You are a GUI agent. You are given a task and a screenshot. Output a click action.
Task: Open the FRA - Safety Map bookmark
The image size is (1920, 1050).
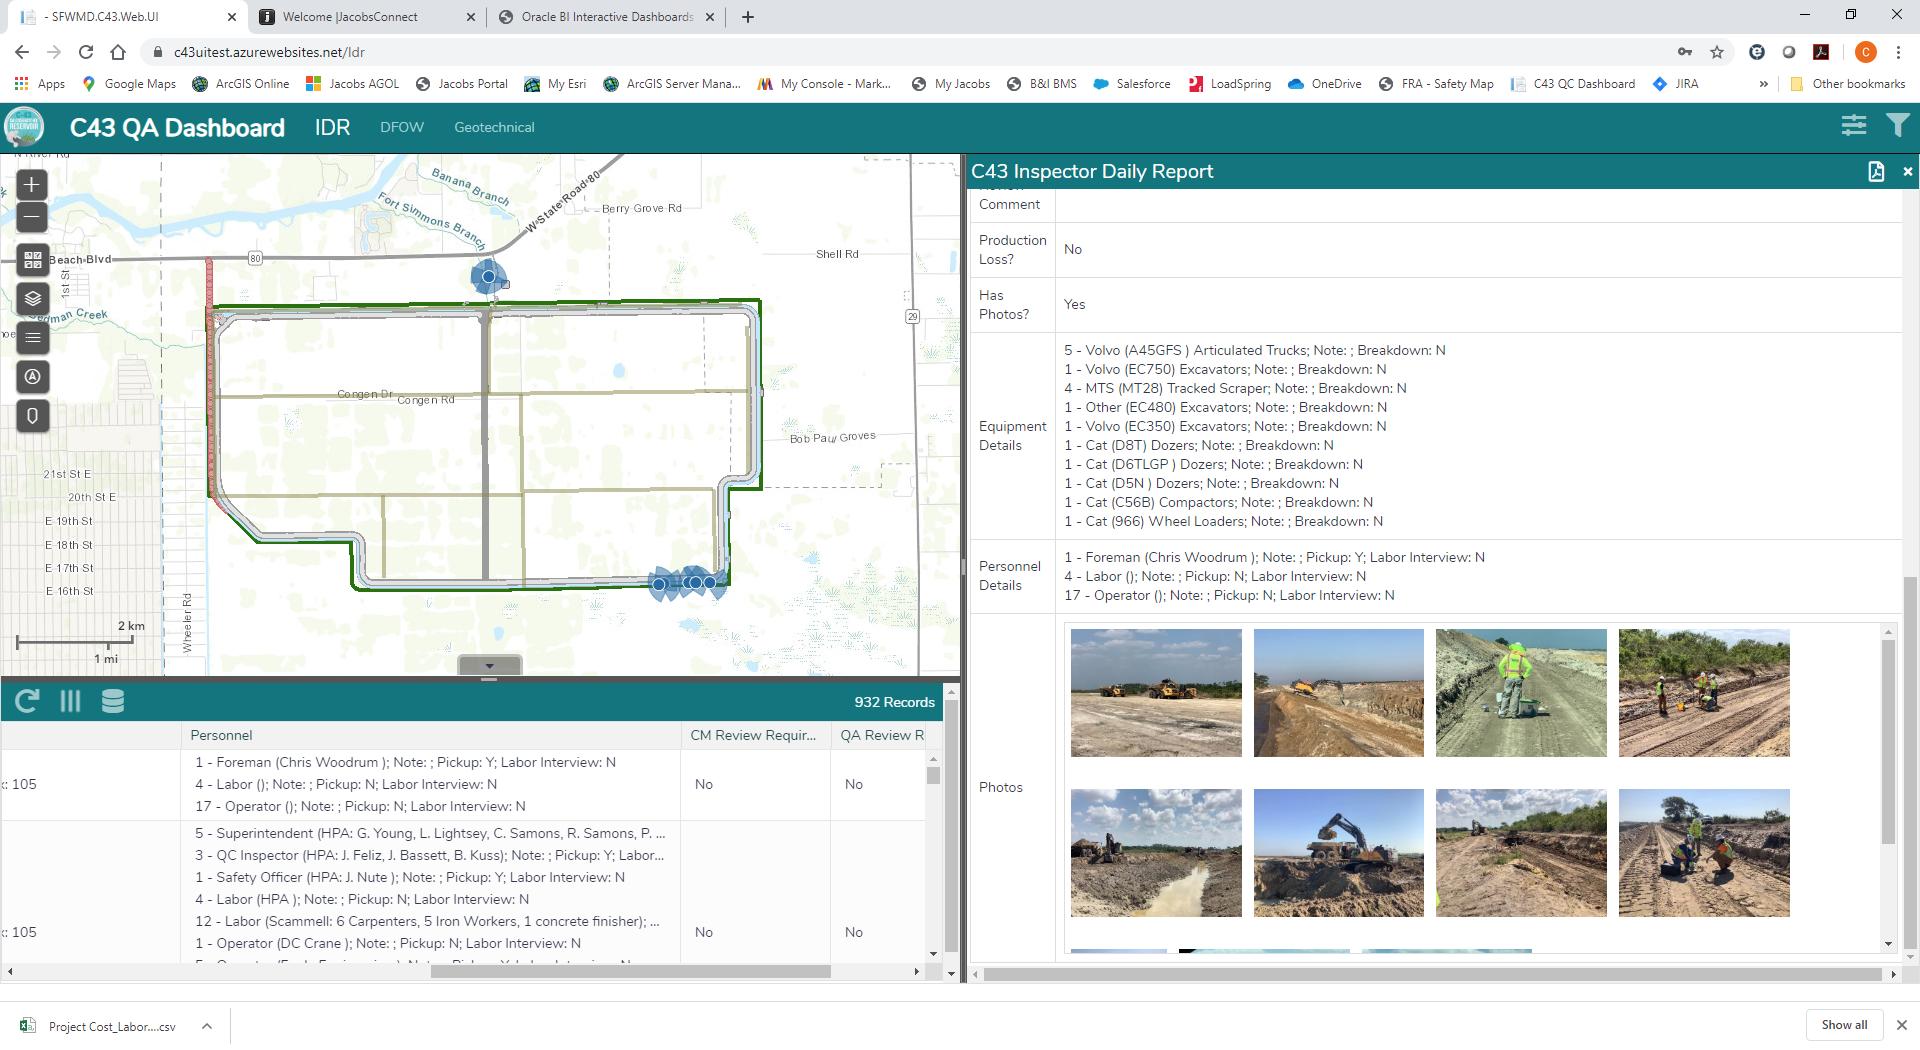tap(1435, 84)
